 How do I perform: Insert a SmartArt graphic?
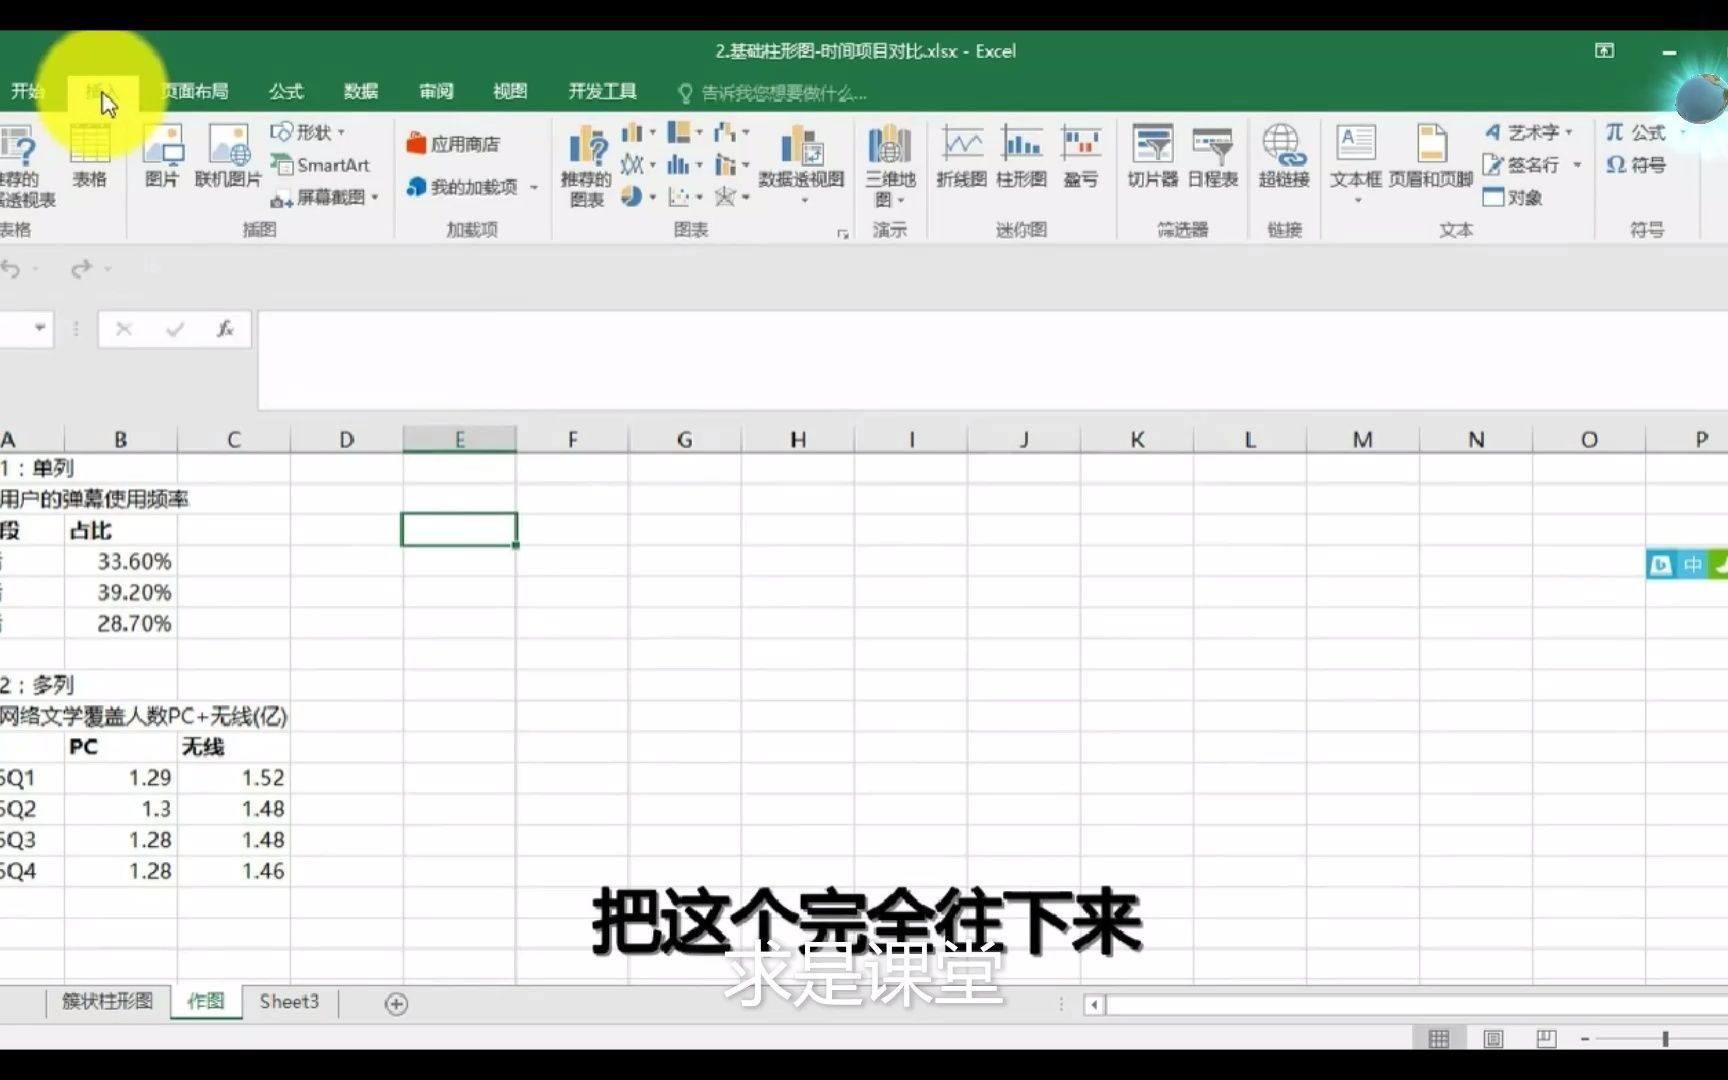click(x=321, y=165)
